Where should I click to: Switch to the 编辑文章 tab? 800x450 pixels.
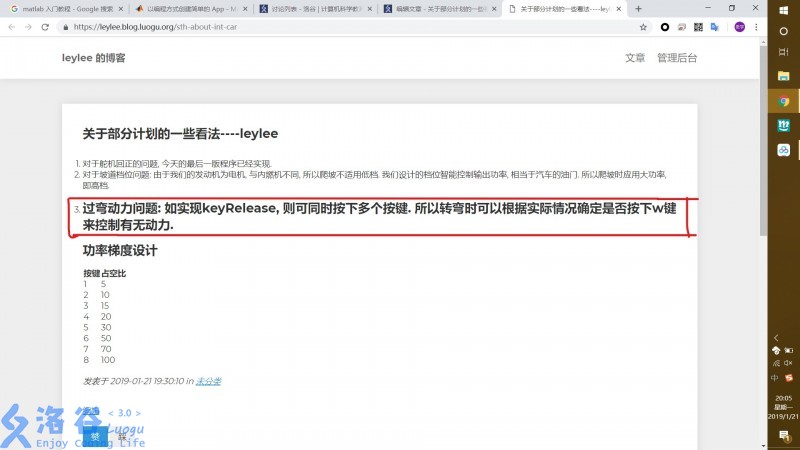[x=437, y=8]
